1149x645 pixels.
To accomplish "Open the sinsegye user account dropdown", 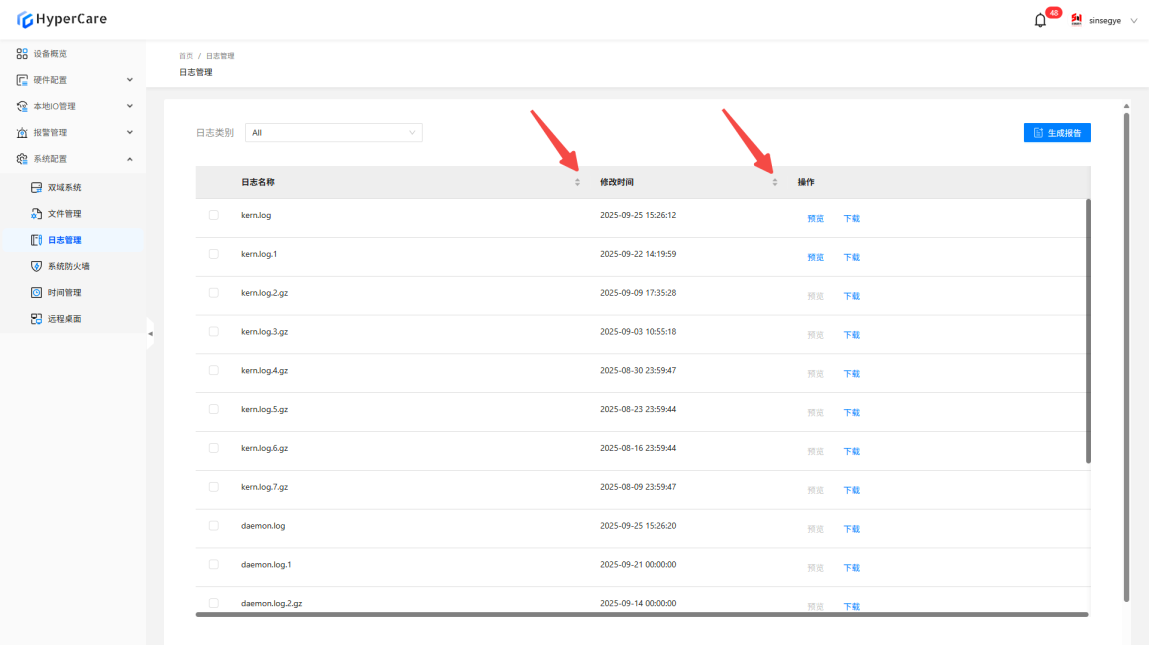I will pos(1104,20).
